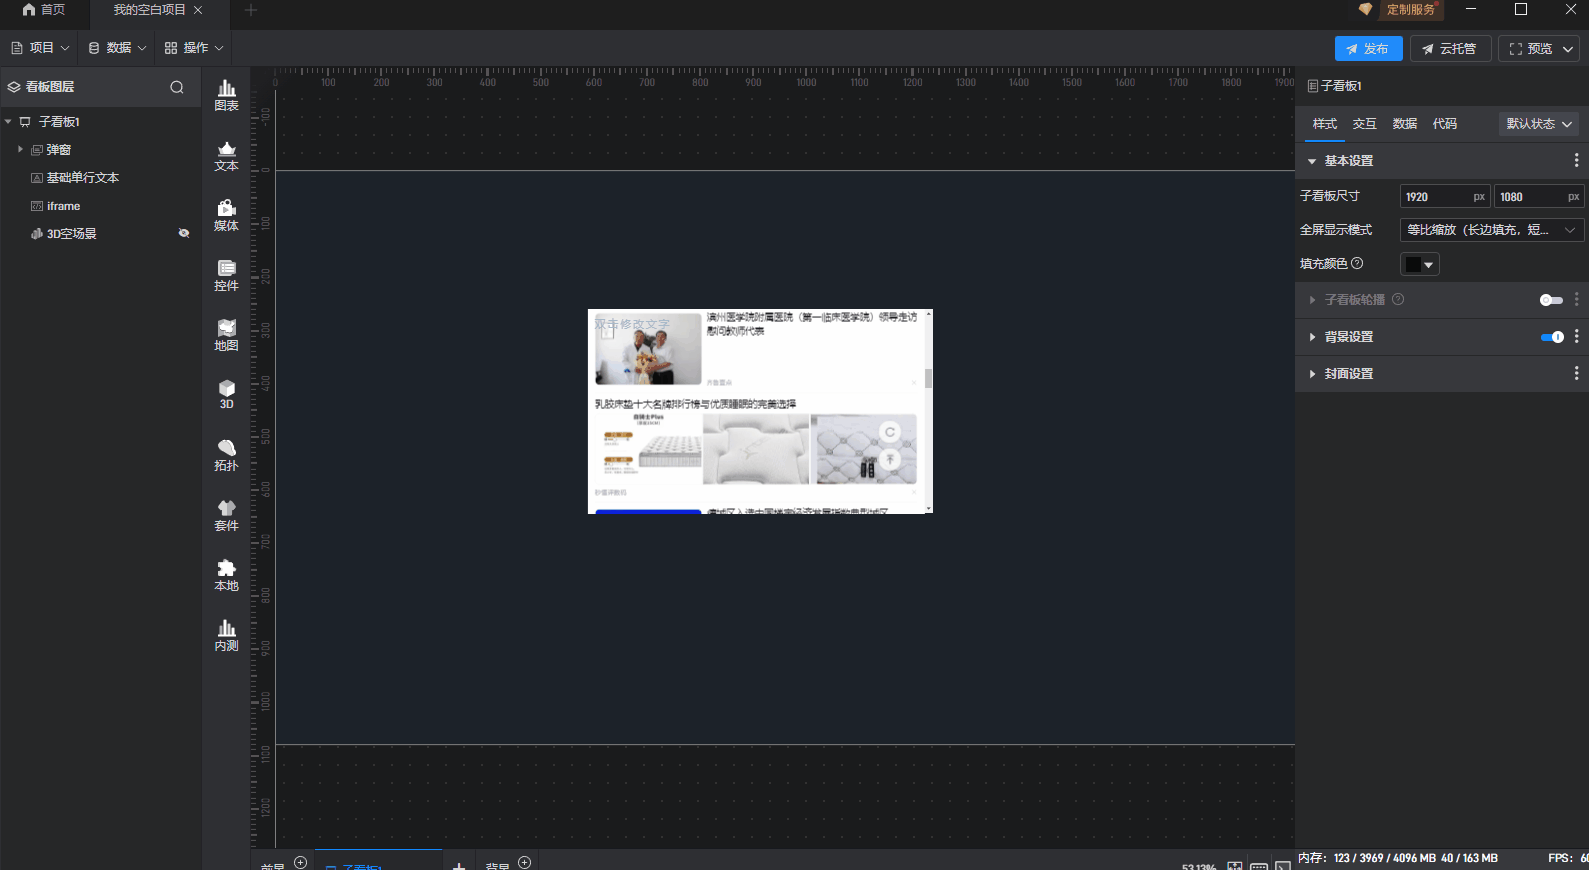Open the 3D component panel

[x=227, y=395]
